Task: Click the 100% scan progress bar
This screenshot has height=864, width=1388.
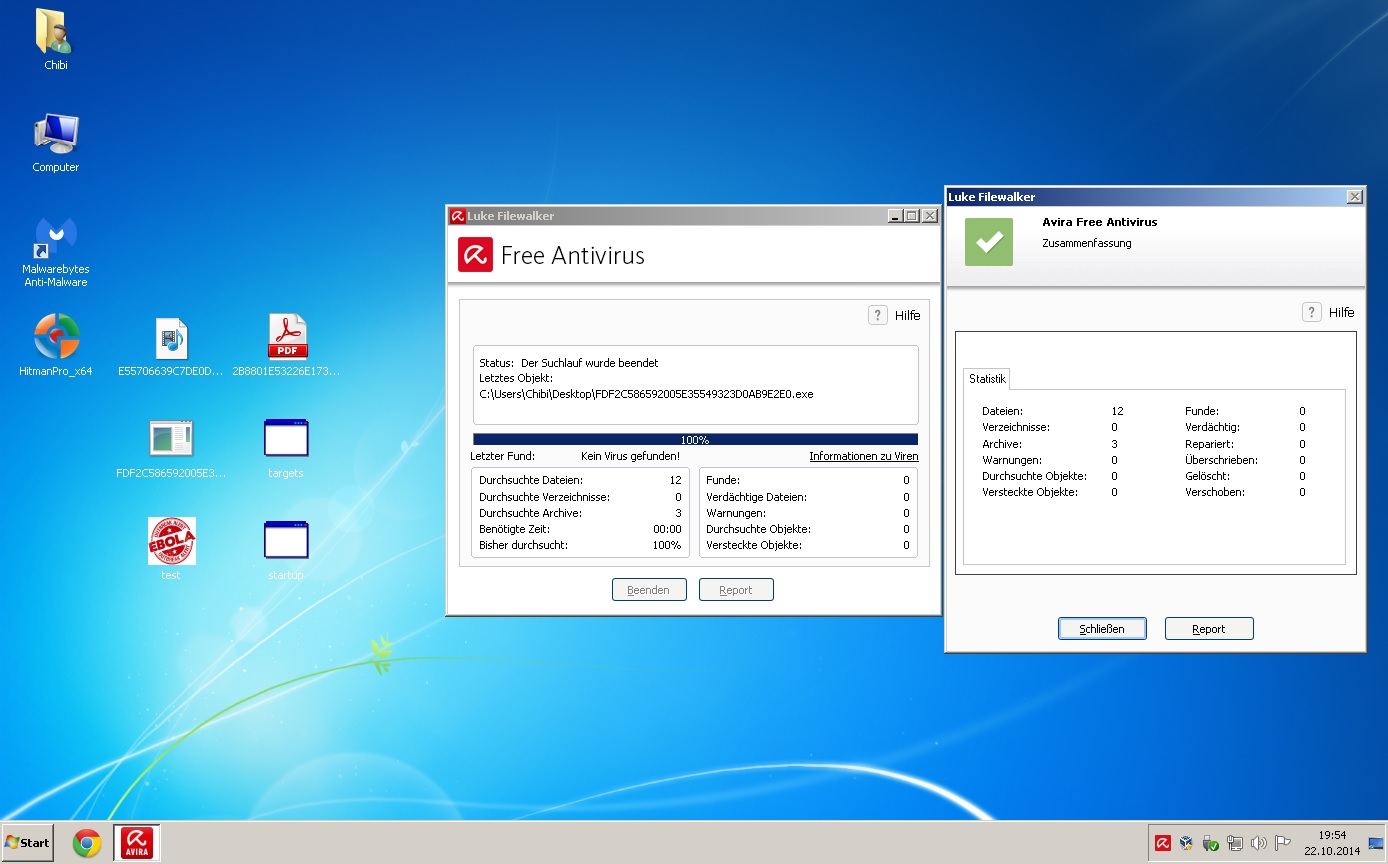Action: pos(695,439)
